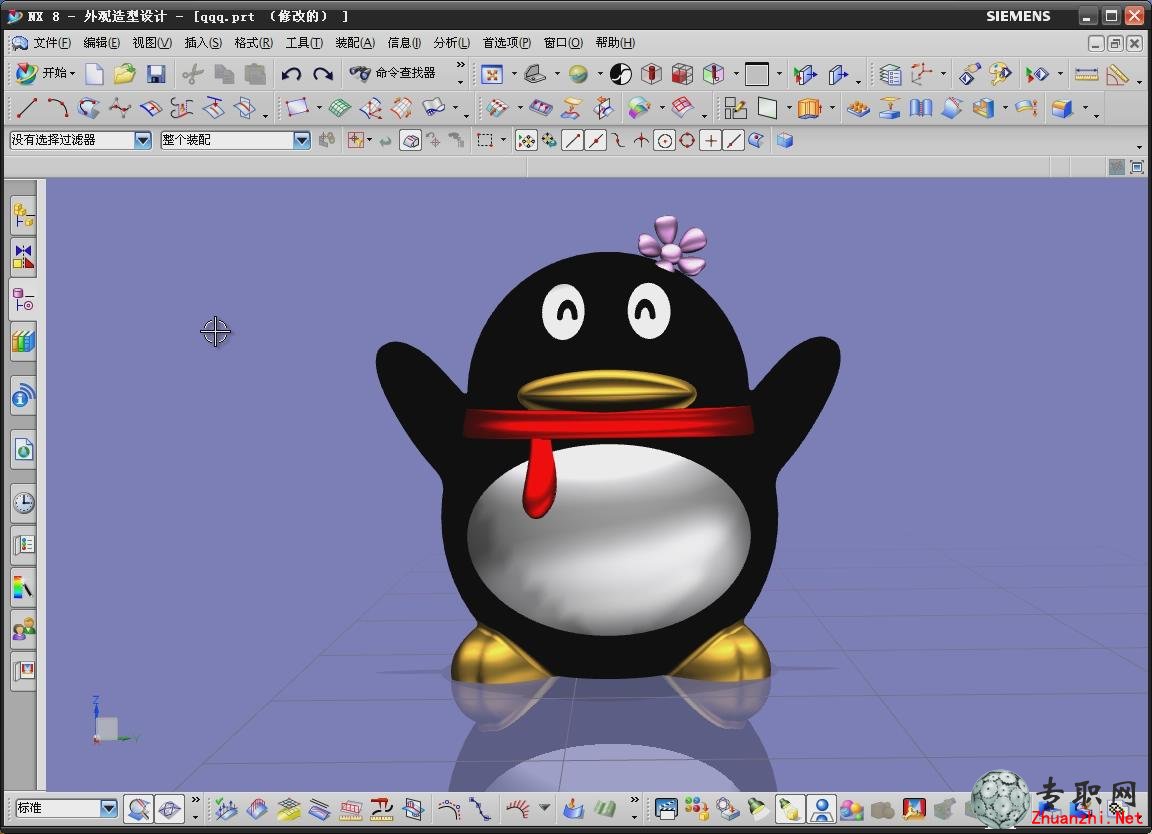The image size is (1152, 834).
Task: Select the Studio Spline tool
Action: click(x=119, y=109)
